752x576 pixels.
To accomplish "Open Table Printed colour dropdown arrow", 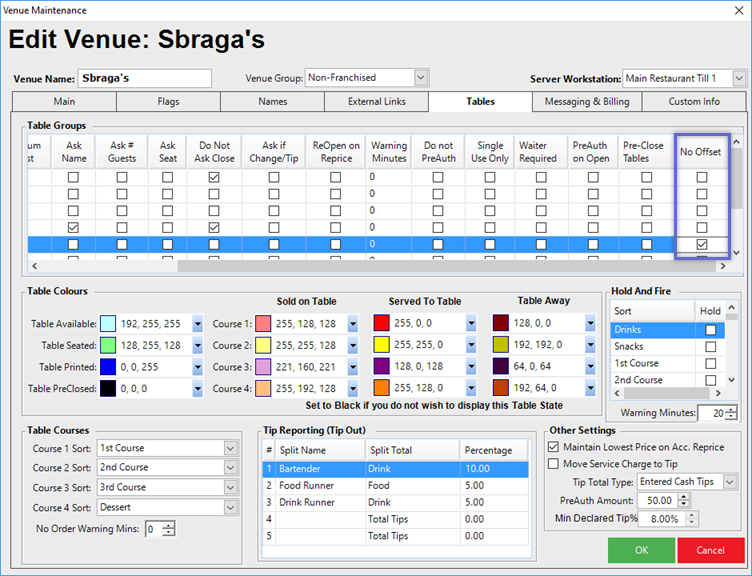I will point(198,367).
